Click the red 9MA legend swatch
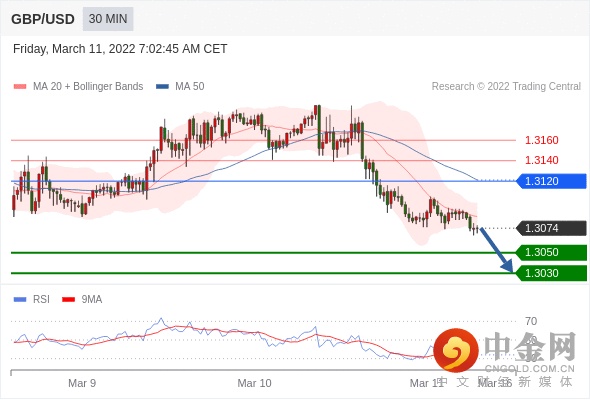The height and width of the screenshot is (400, 590). pos(68,300)
